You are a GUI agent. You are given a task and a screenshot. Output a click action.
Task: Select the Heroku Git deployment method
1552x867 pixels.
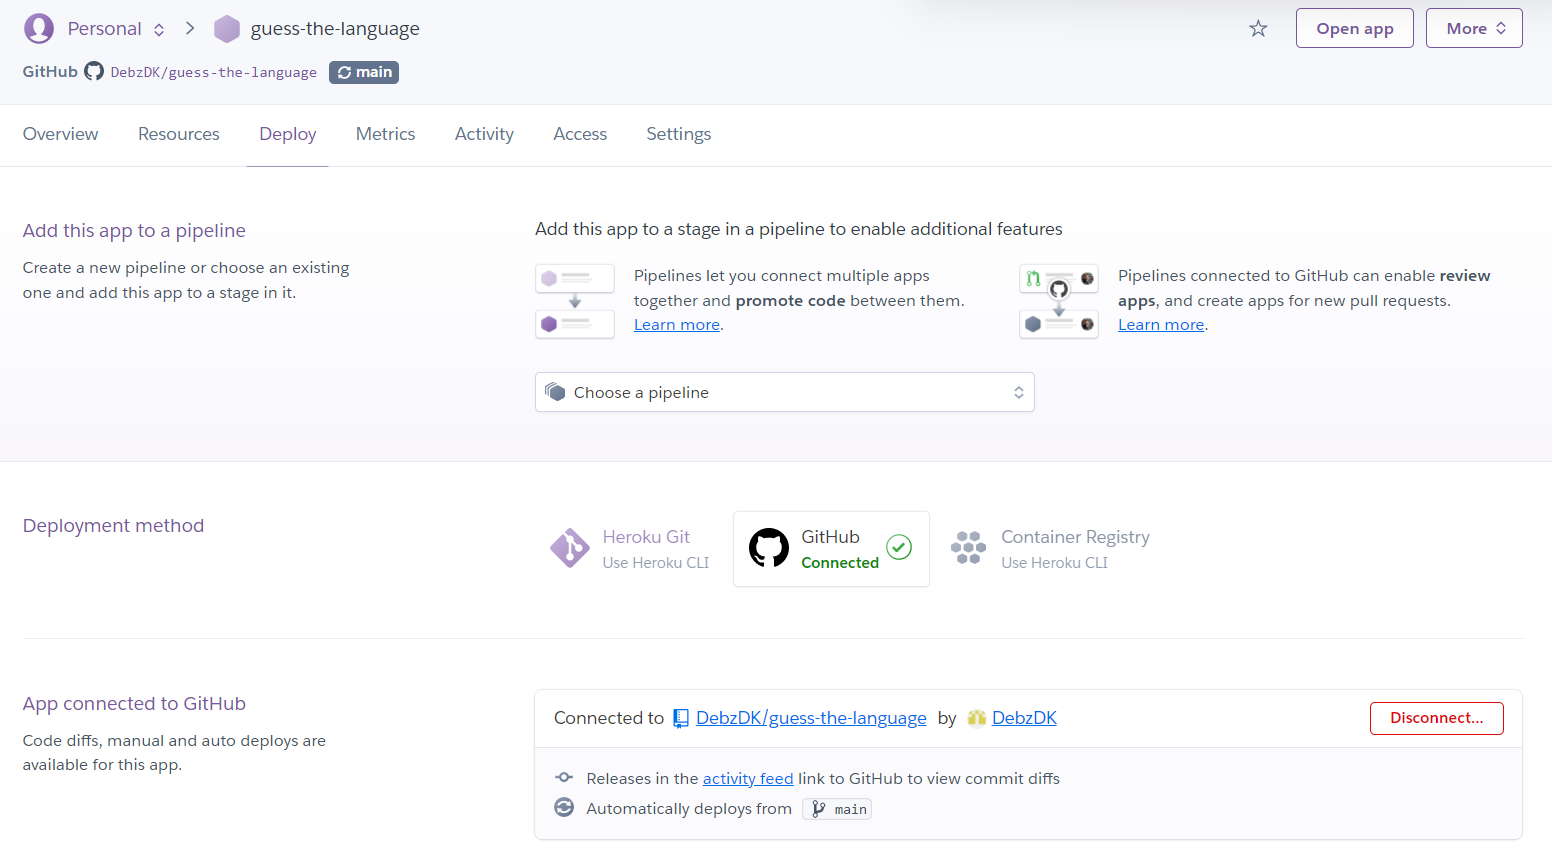(630, 548)
